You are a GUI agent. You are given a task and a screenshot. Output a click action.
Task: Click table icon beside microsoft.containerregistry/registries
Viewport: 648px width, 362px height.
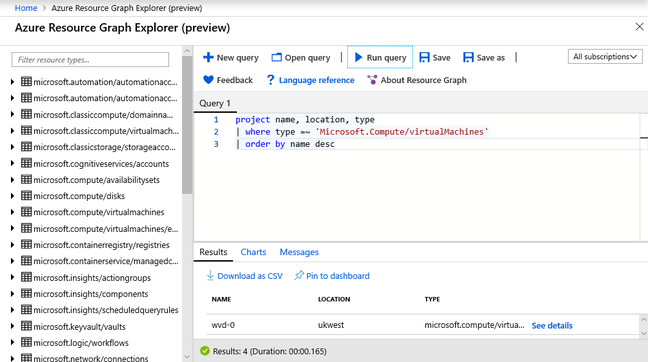tap(26, 244)
